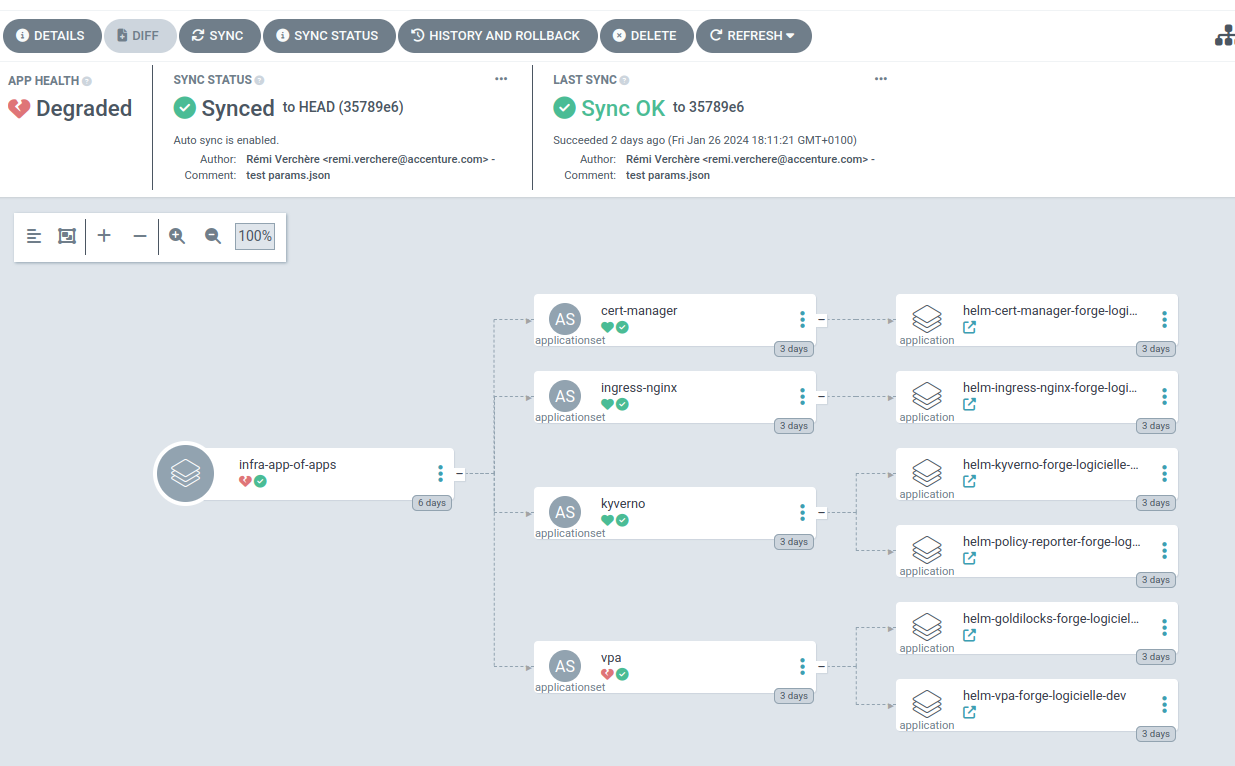Collapse children of infra-app-of-apps node
The width and height of the screenshot is (1235, 766).
pos(459,473)
